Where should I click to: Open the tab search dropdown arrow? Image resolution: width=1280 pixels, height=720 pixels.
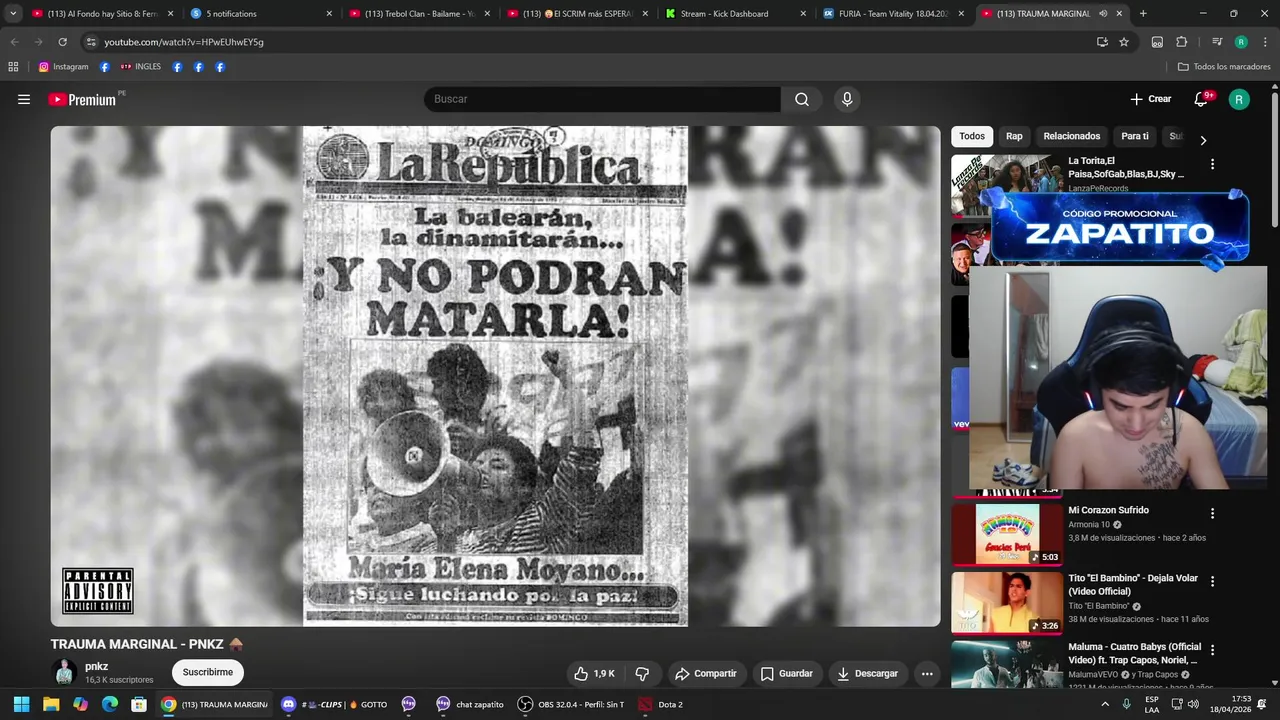[13, 14]
